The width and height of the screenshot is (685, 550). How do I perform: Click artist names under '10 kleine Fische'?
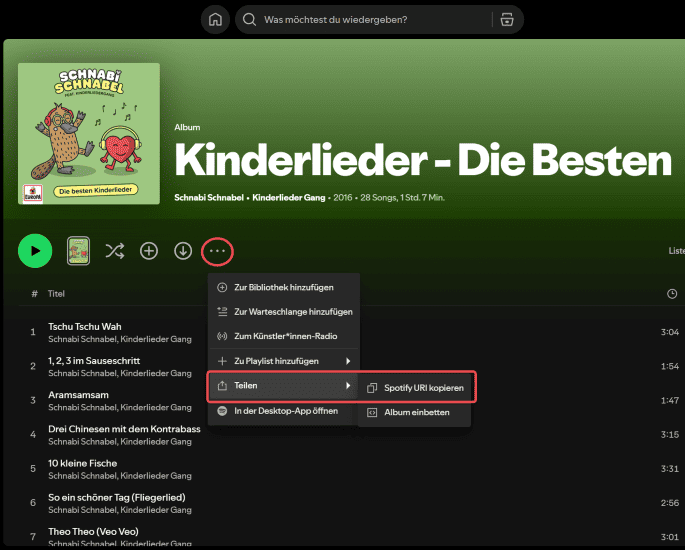(120, 476)
